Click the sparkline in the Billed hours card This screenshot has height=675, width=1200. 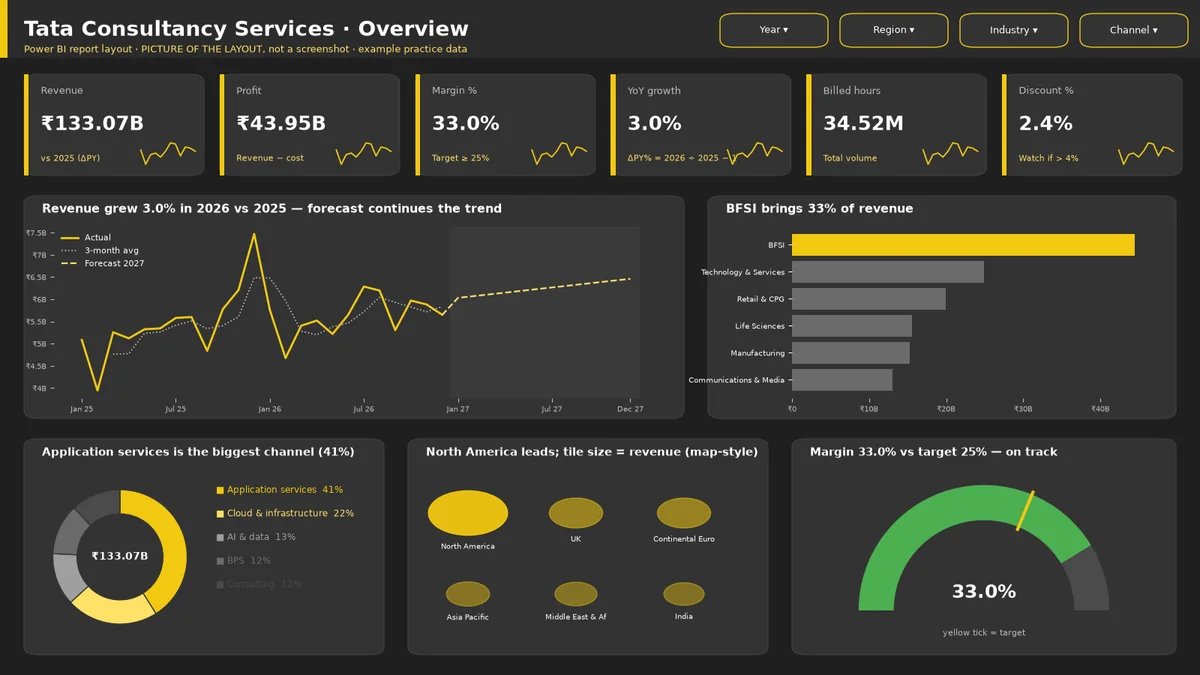point(950,153)
